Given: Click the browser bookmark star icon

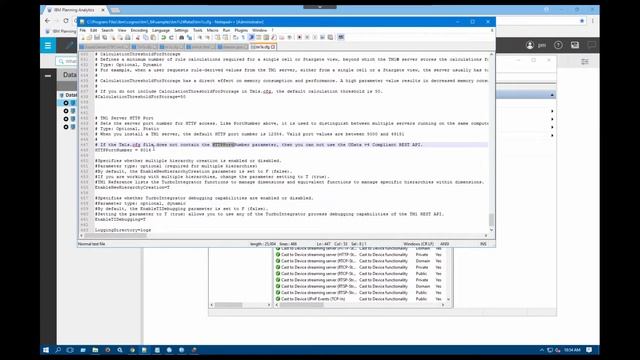Looking at the screenshot, I should [582, 20].
